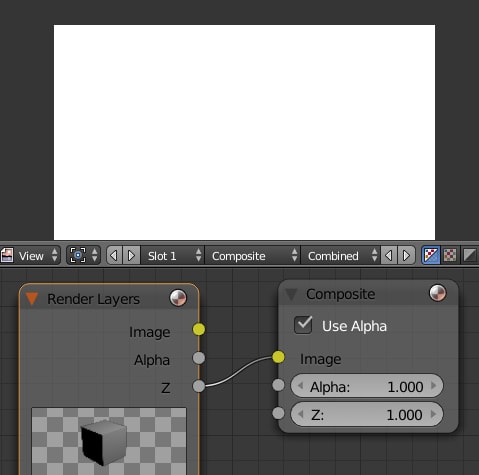This screenshot has width=479, height=475.
Task: Enable Color and Alpha display mode
Action: (x=431, y=256)
